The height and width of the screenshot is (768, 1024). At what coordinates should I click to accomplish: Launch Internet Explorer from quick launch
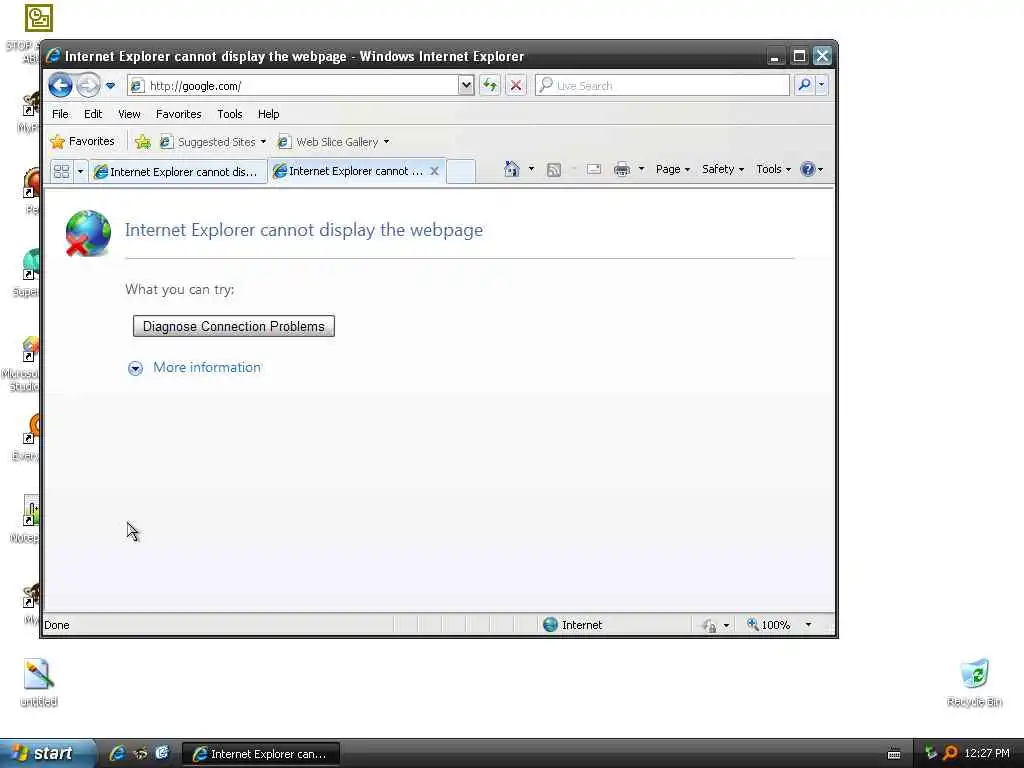tap(118, 753)
